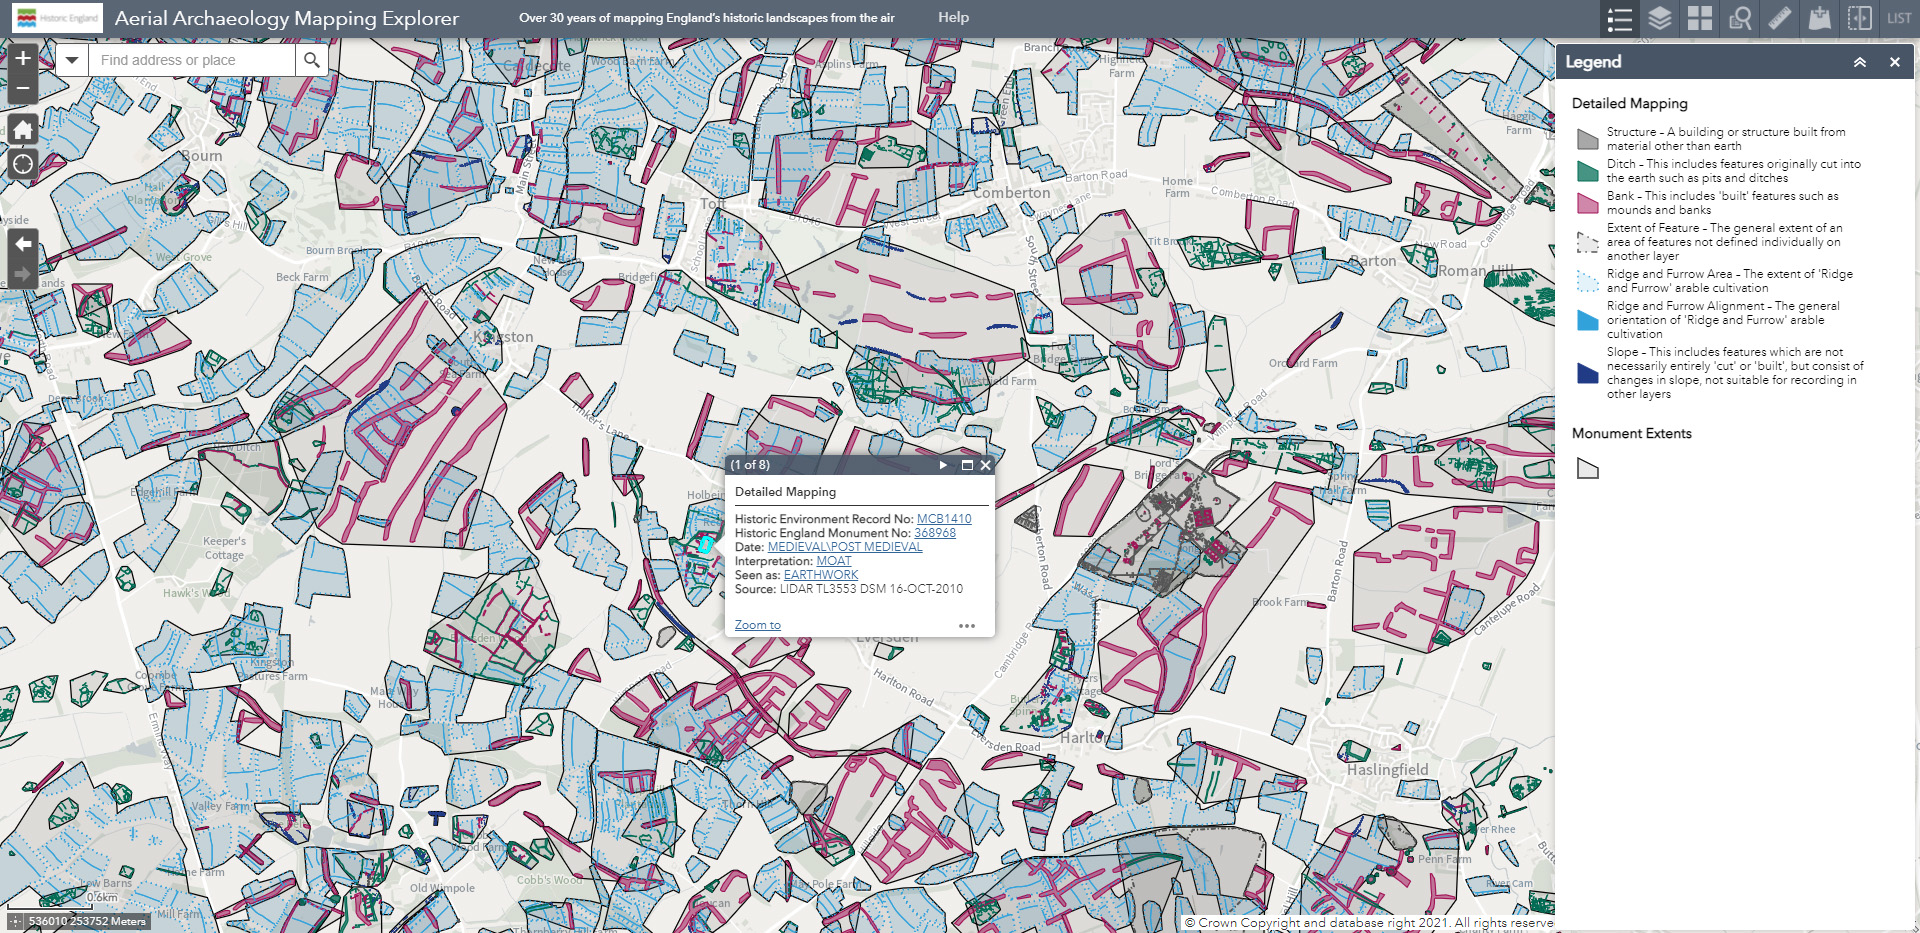Image resolution: width=1920 pixels, height=933 pixels.
Task: Open the Help menu
Action: (953, 17)
